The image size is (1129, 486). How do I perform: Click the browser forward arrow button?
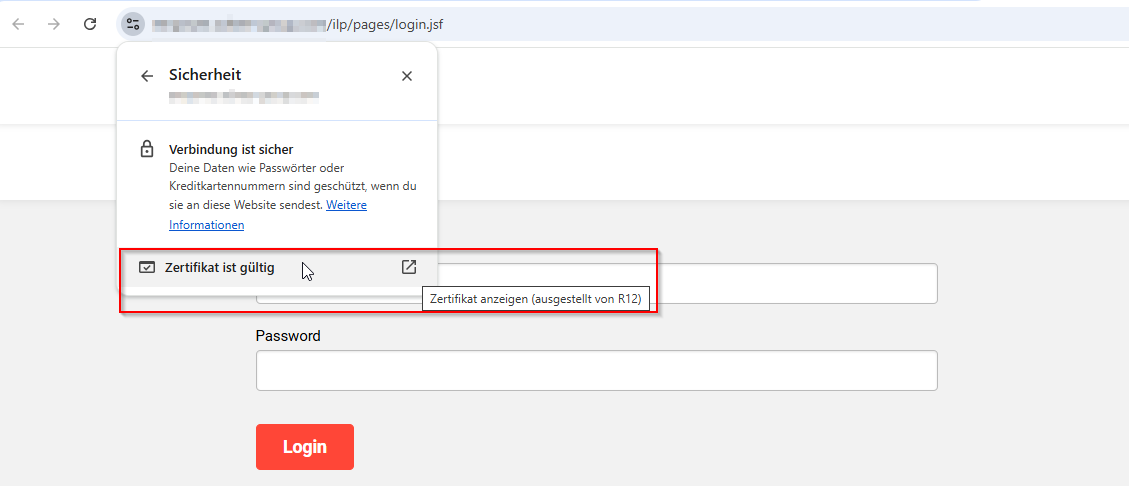[54, 24]
